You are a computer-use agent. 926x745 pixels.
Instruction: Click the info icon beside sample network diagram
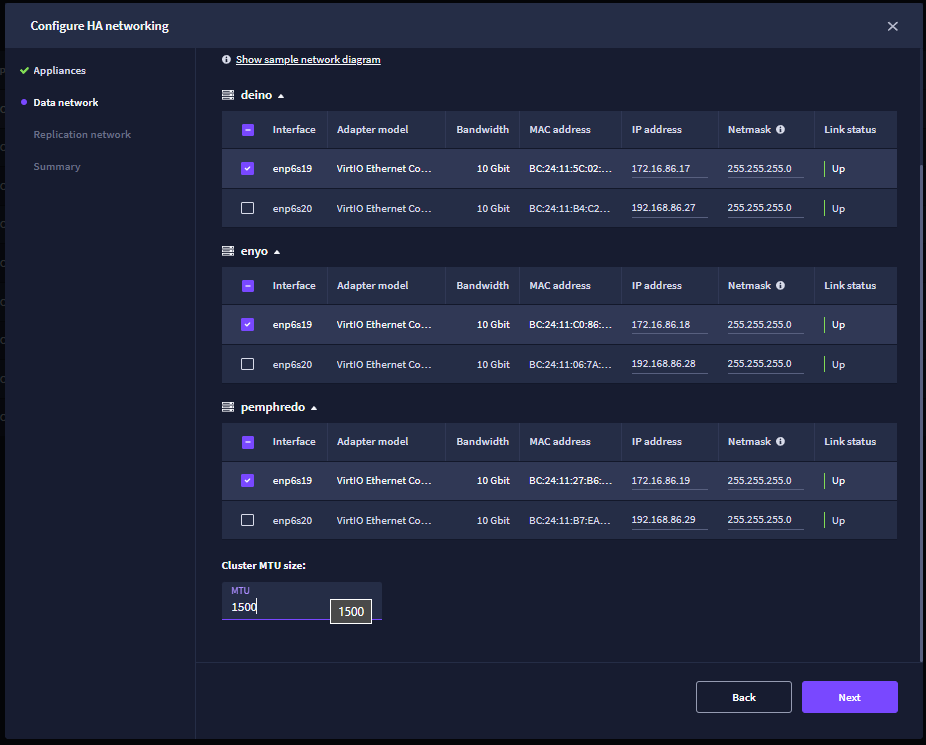tap(226, 60)
